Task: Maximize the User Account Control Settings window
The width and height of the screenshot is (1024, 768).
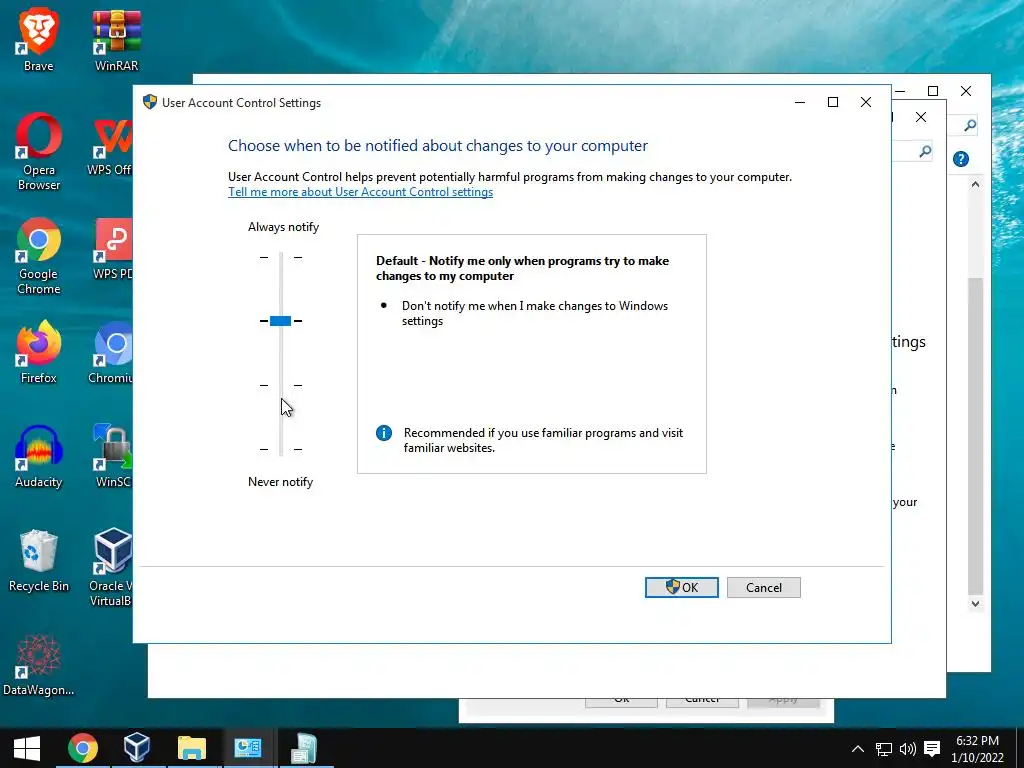Action: pyautogui.click(x=833, y=102)
